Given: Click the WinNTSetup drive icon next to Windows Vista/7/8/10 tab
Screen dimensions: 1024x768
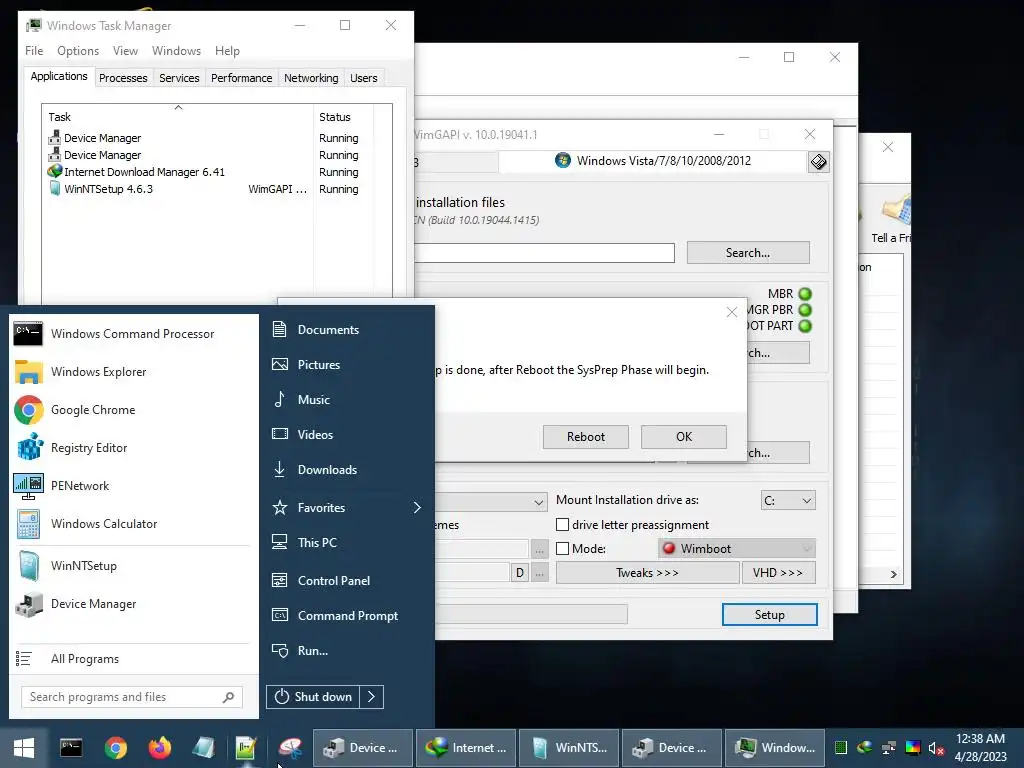Looking at the screenshot, I should click(x=819, y=161).
